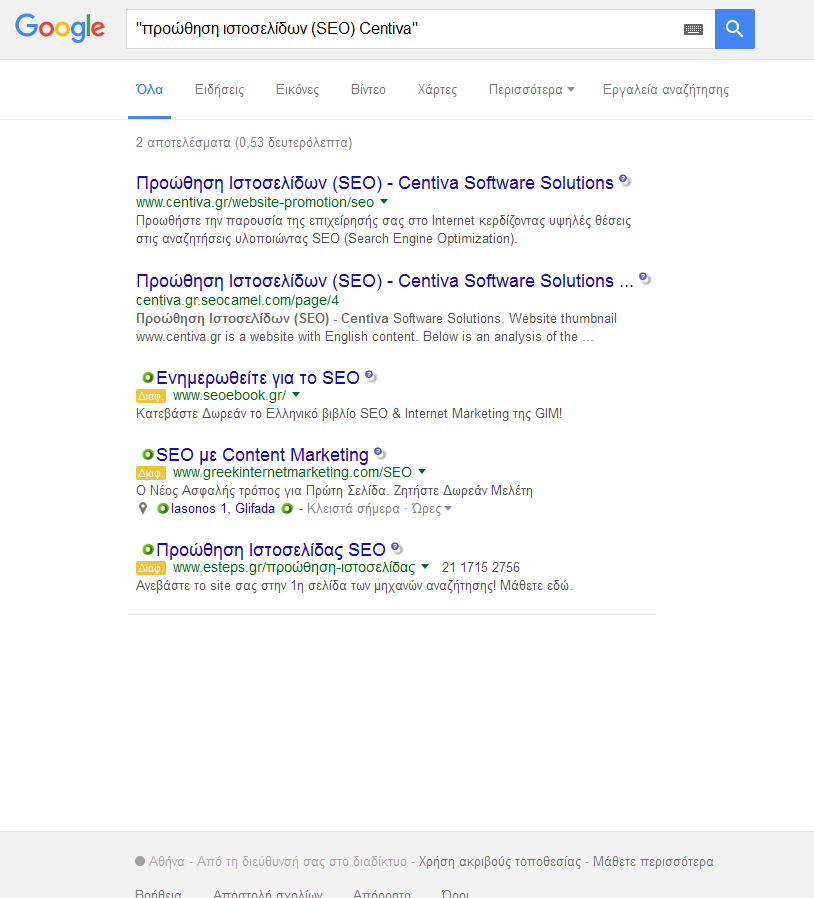Open Εργαλεία αναζήτησης search tools
The width and height of the screenshot is (814, 898).
(x=666, y=90)
